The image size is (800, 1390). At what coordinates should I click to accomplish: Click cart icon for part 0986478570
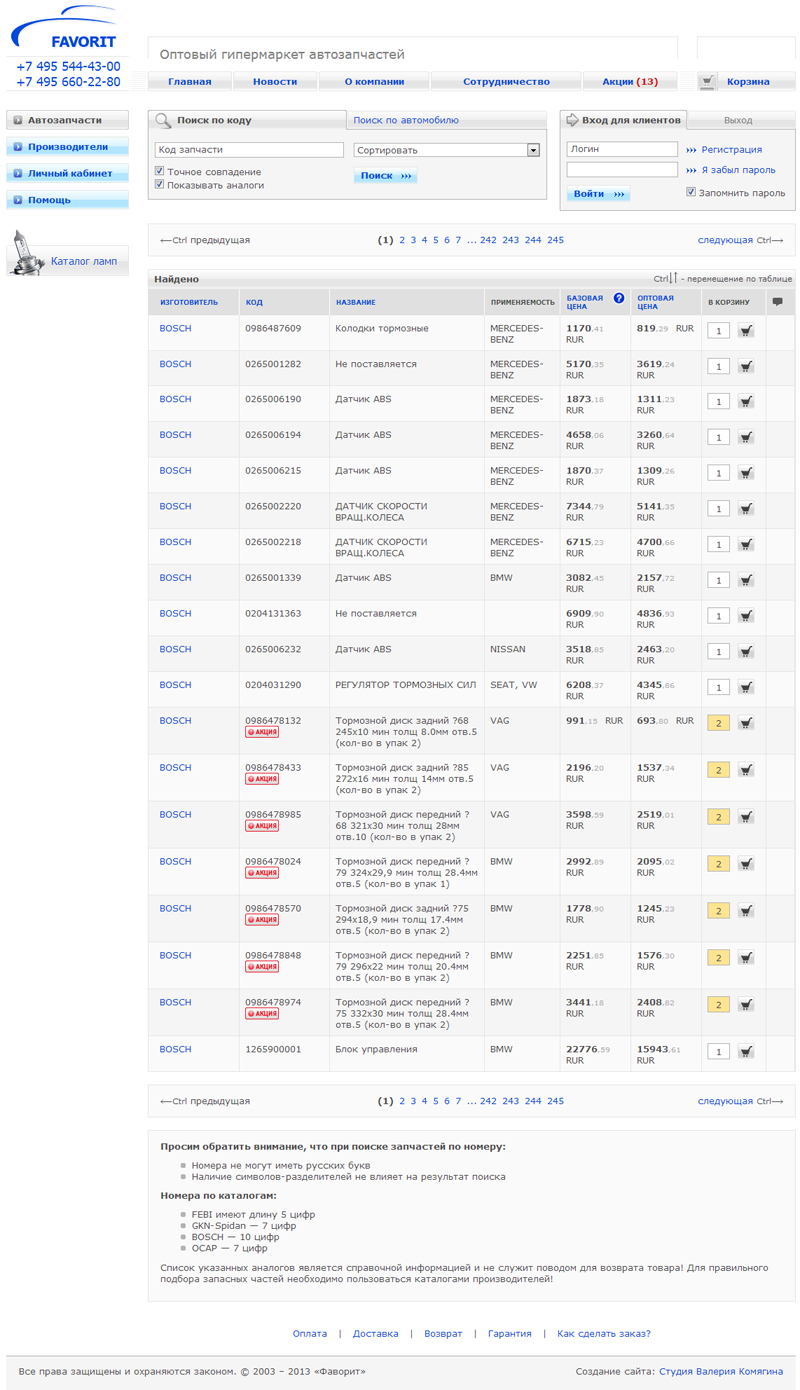coord(746,912)
